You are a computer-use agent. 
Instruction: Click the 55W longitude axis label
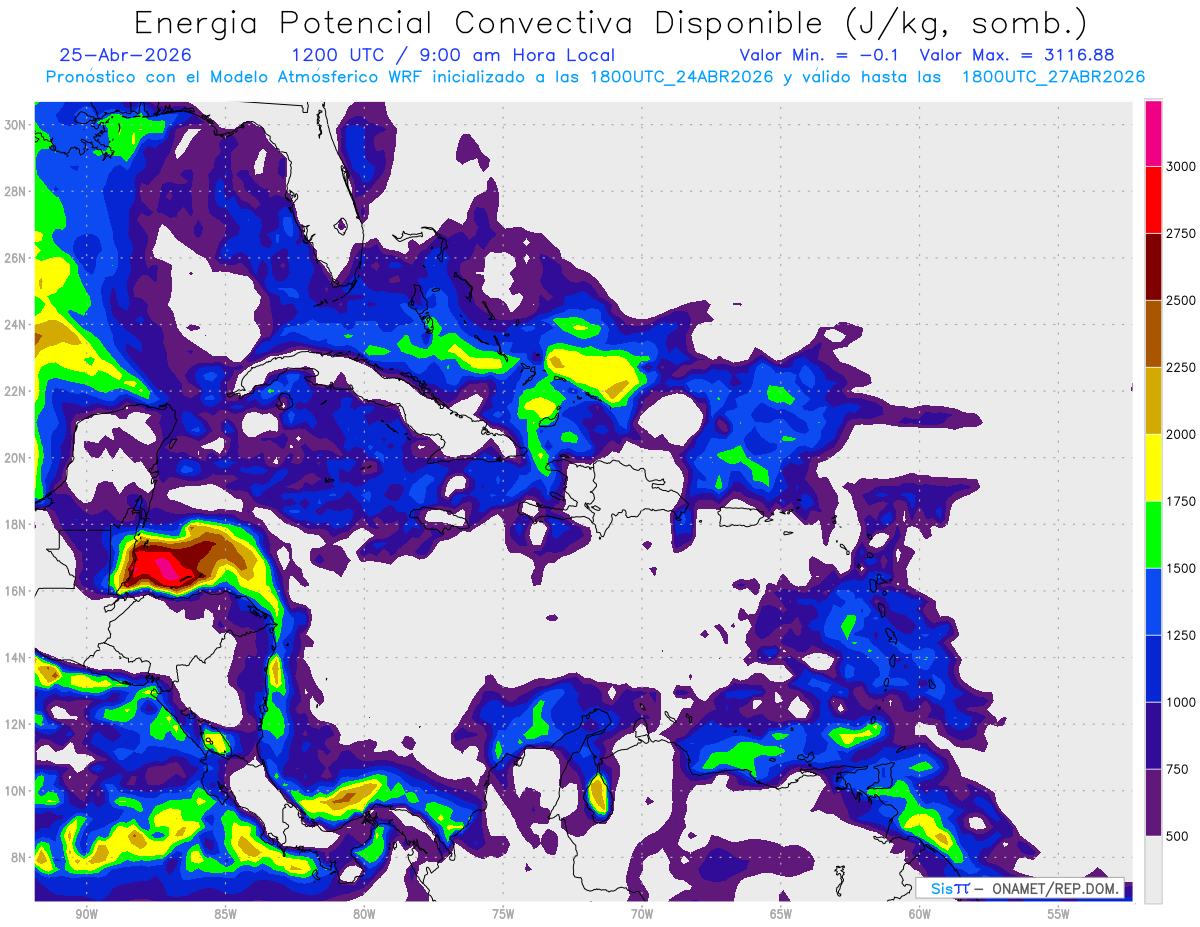[x=1058, y=914]
